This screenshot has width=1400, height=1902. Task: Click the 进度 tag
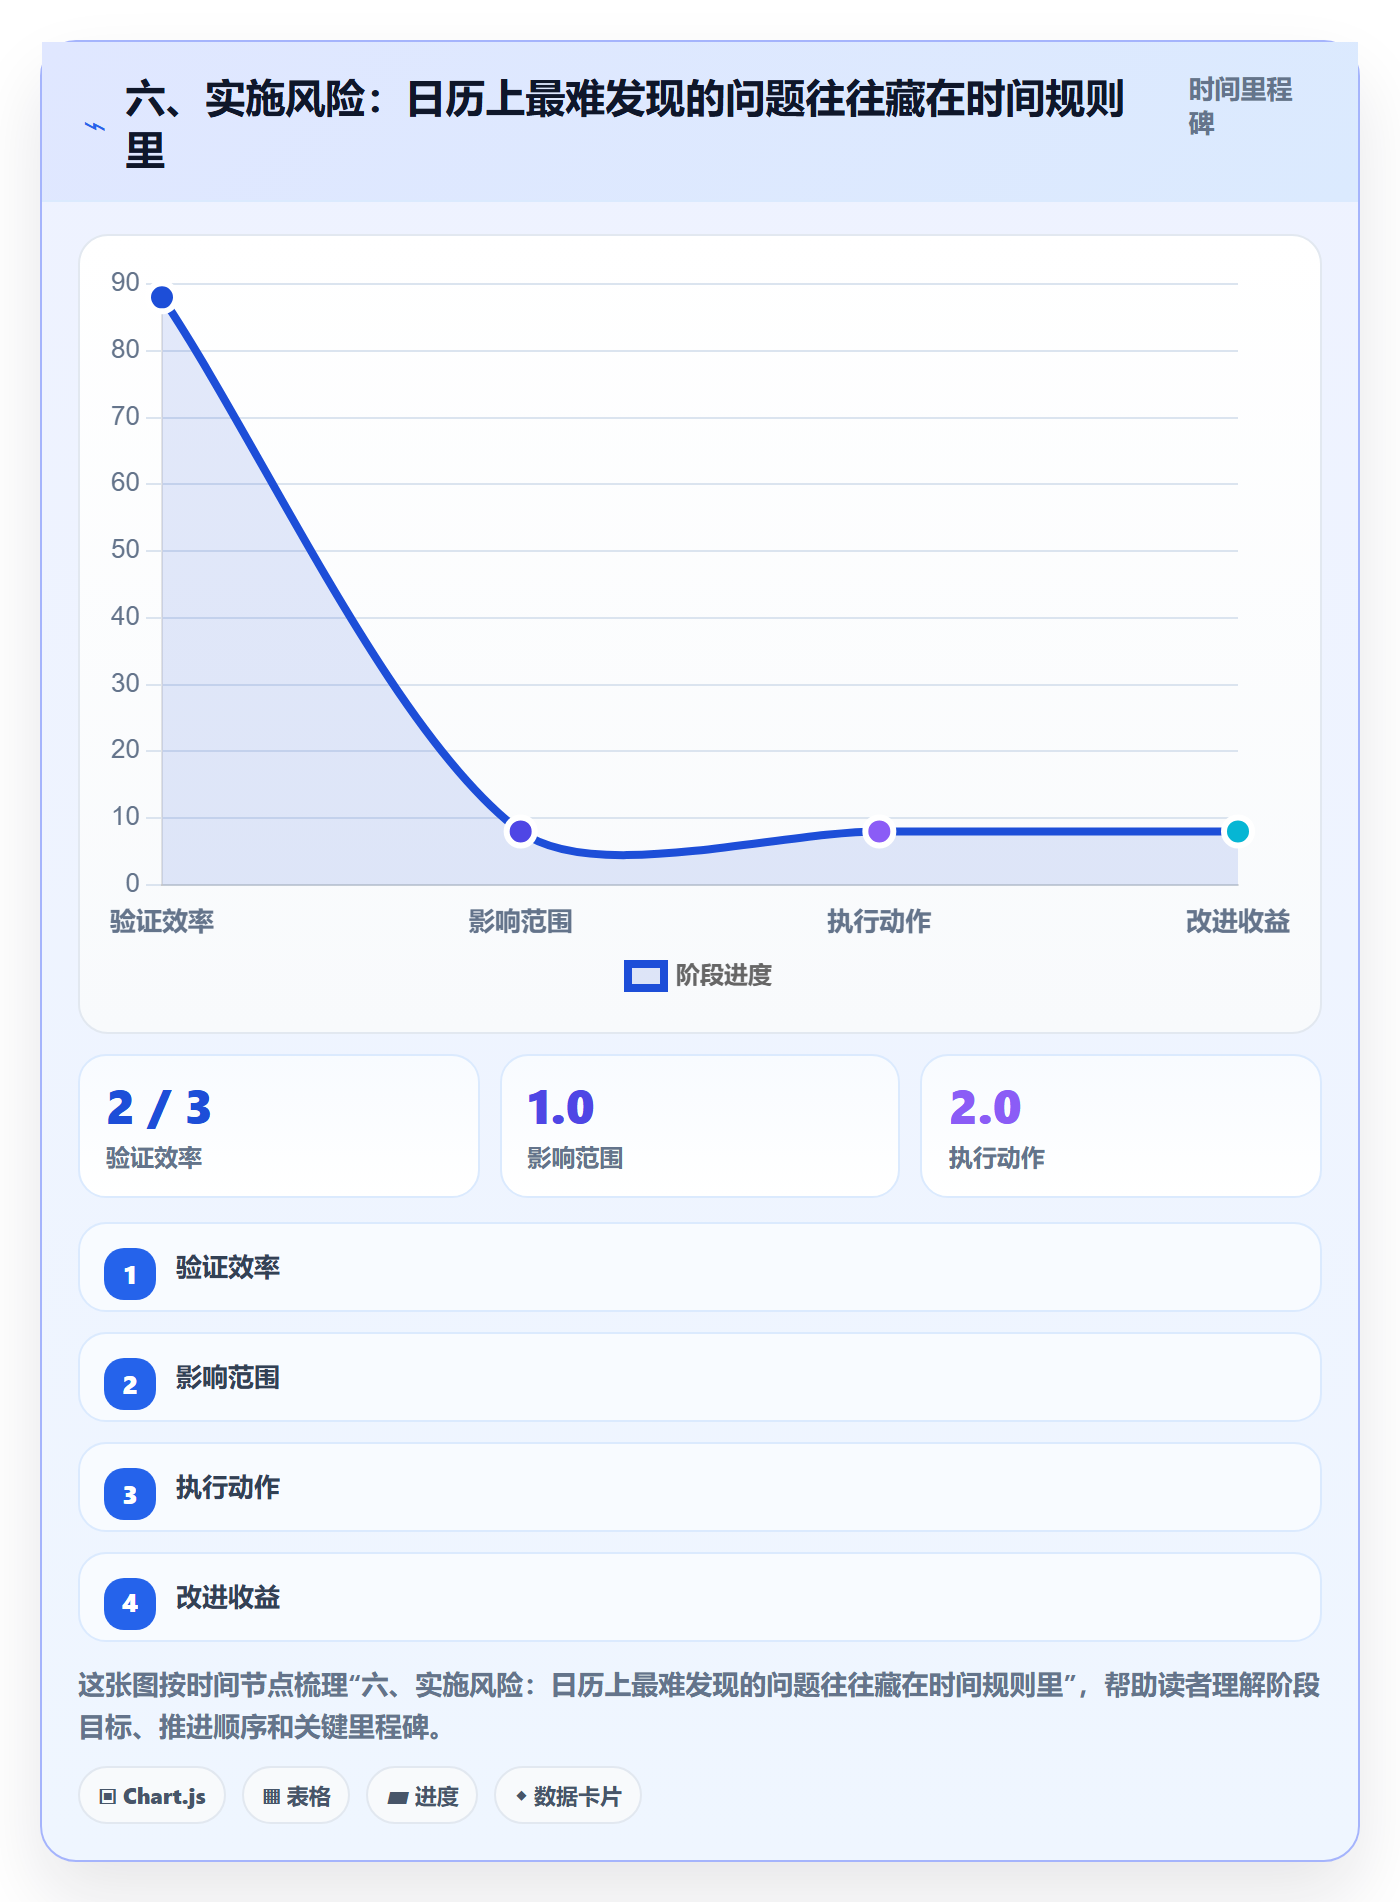coord(422,1796)
